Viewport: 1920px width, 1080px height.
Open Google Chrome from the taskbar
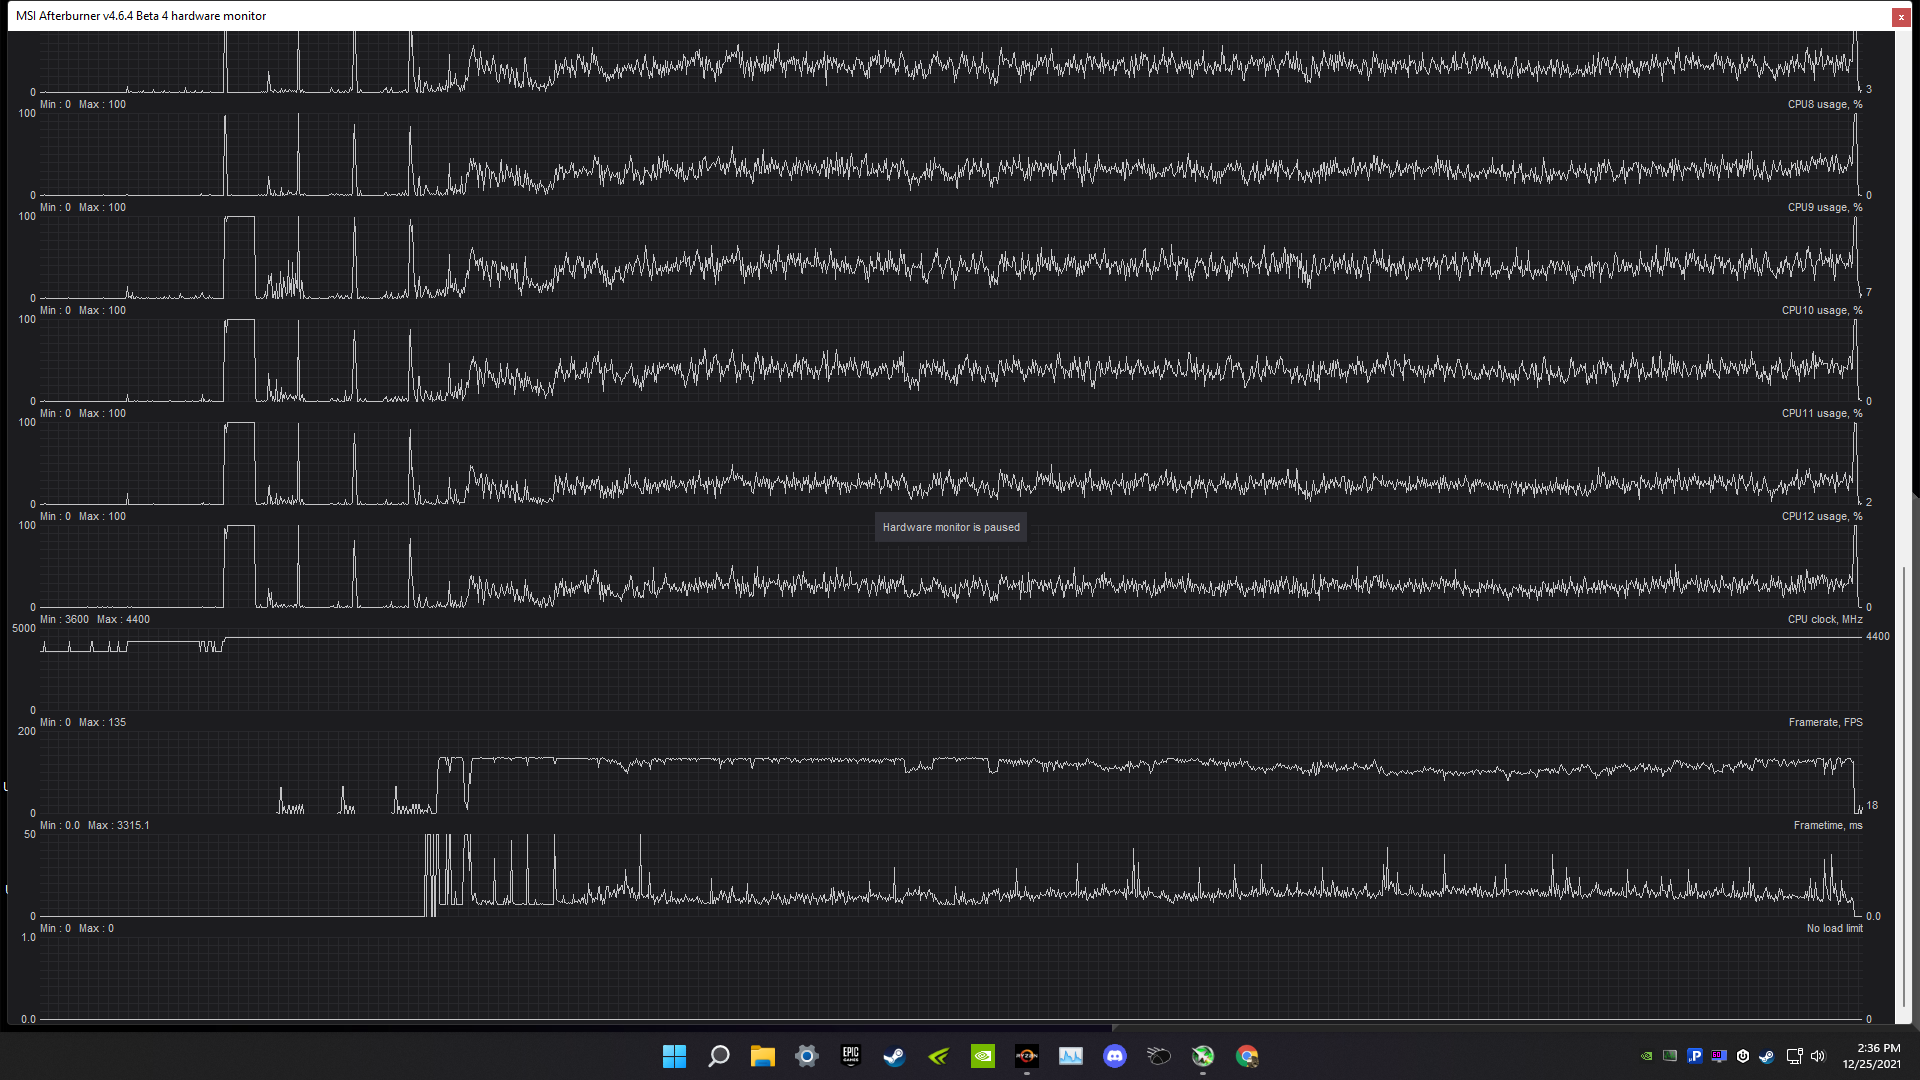click(1247, 1056)
